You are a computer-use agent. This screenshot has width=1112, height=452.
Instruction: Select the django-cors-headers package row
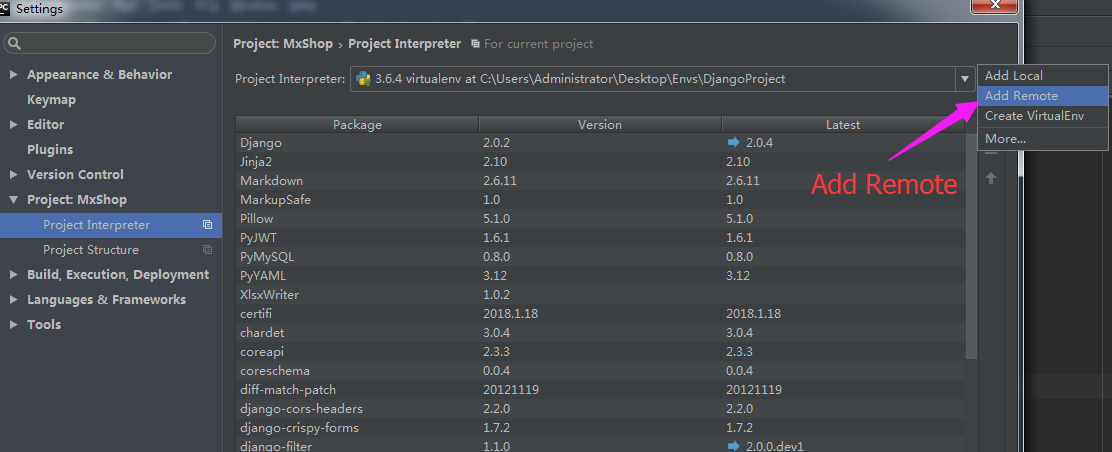[600, 409]
